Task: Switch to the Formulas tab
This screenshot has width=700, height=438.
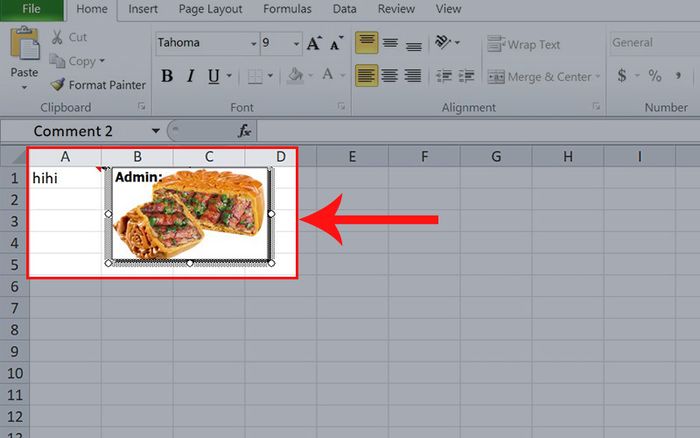Action: click(x=287, y=9)
